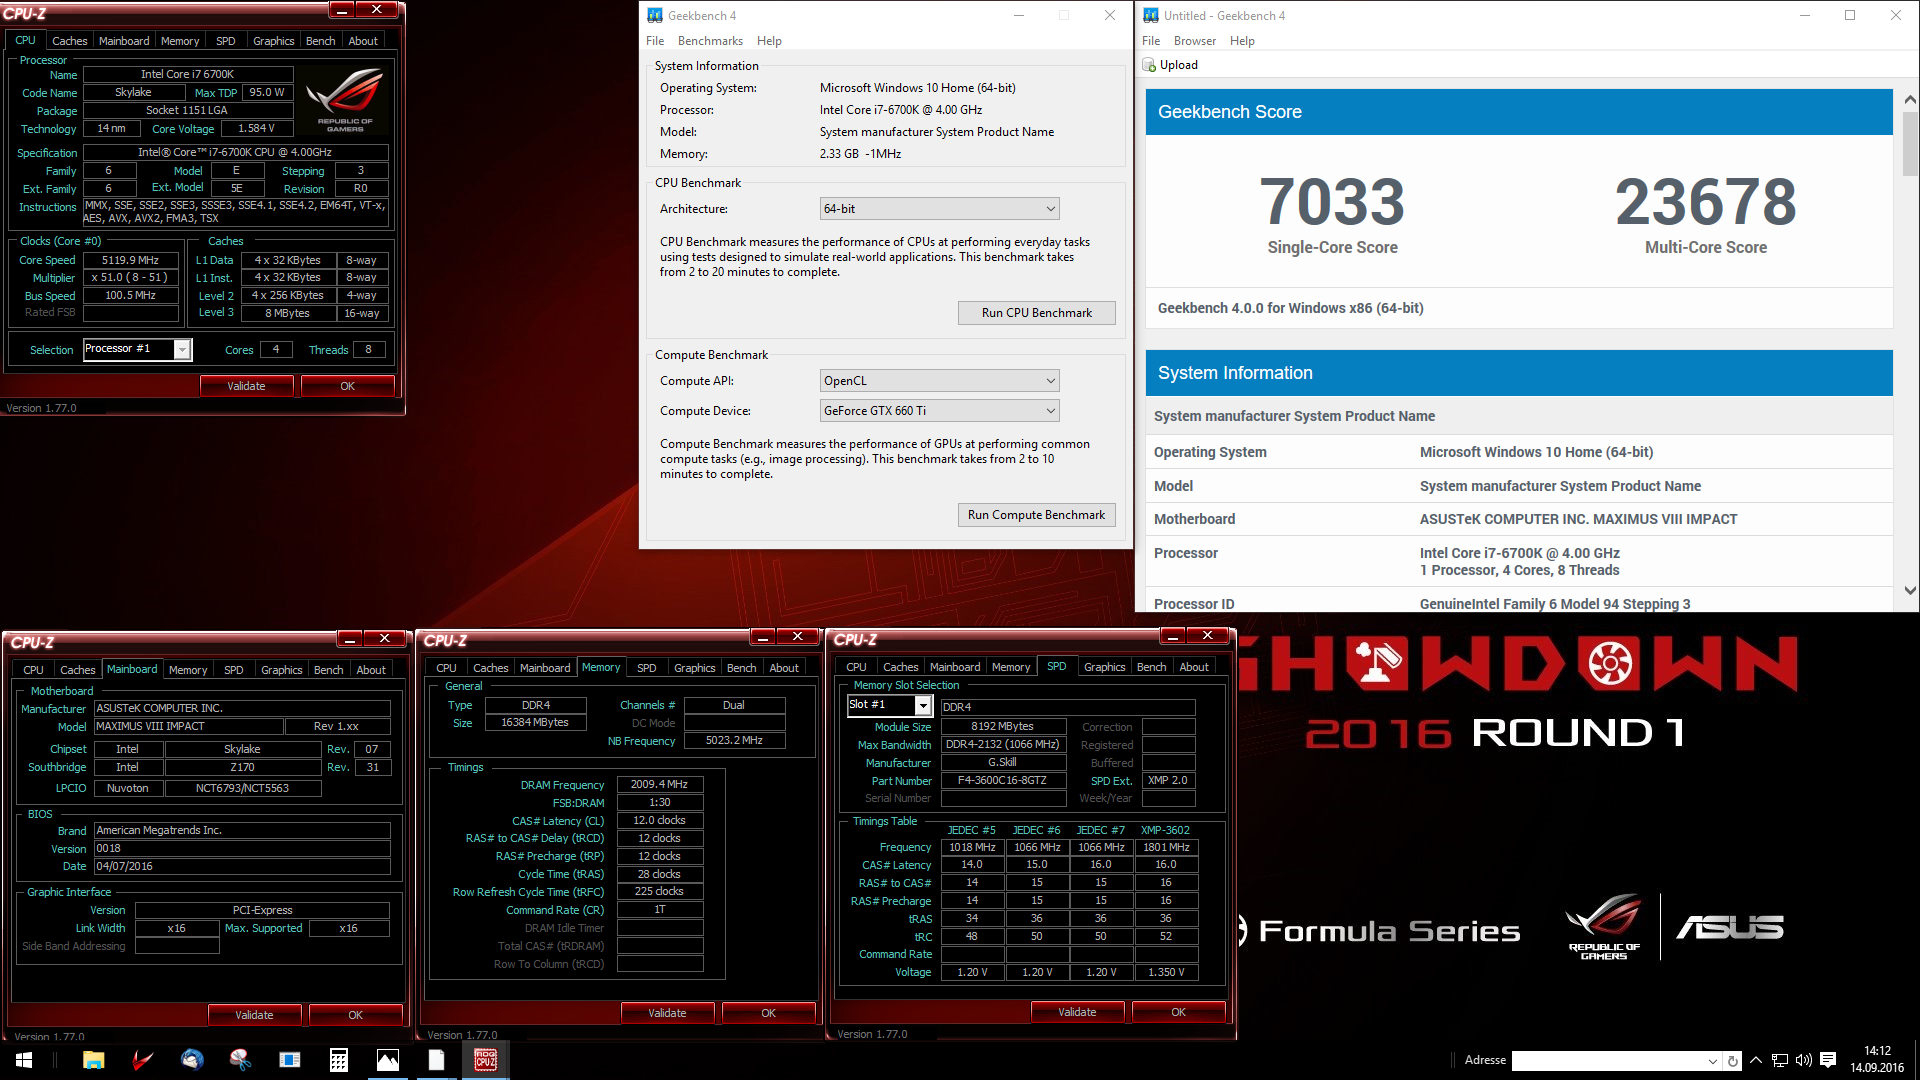
Task: Click OK in CPU-Z Memory window
Action: 768,1013
